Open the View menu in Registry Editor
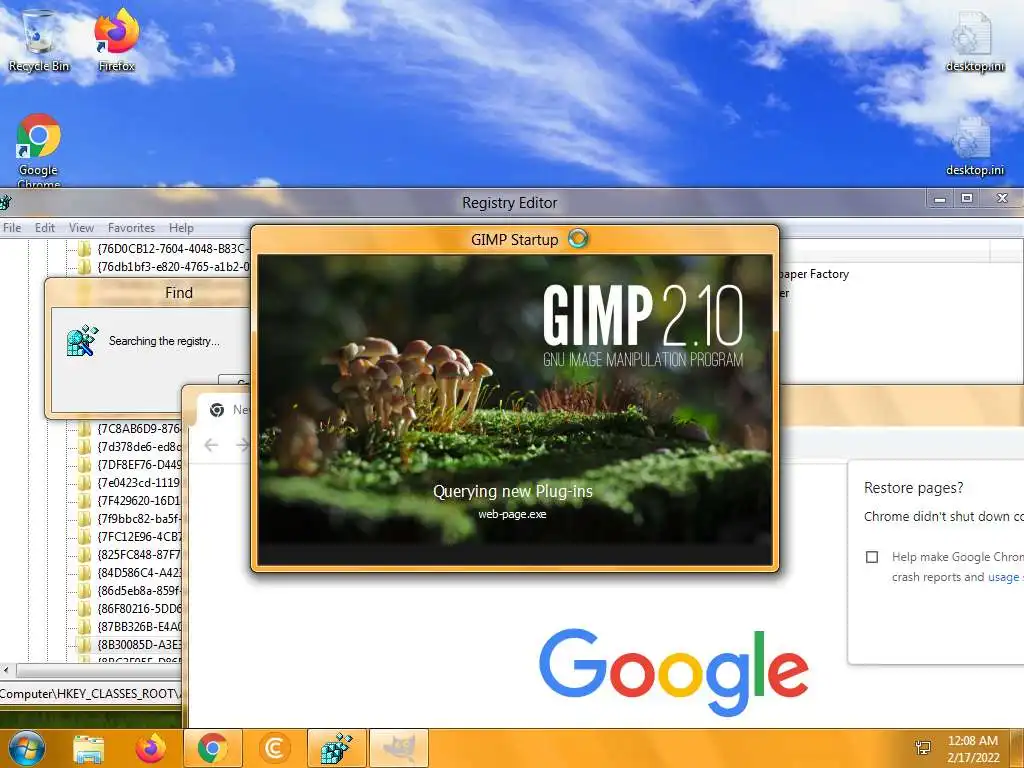1024x768 pixels. coord(81,228)
